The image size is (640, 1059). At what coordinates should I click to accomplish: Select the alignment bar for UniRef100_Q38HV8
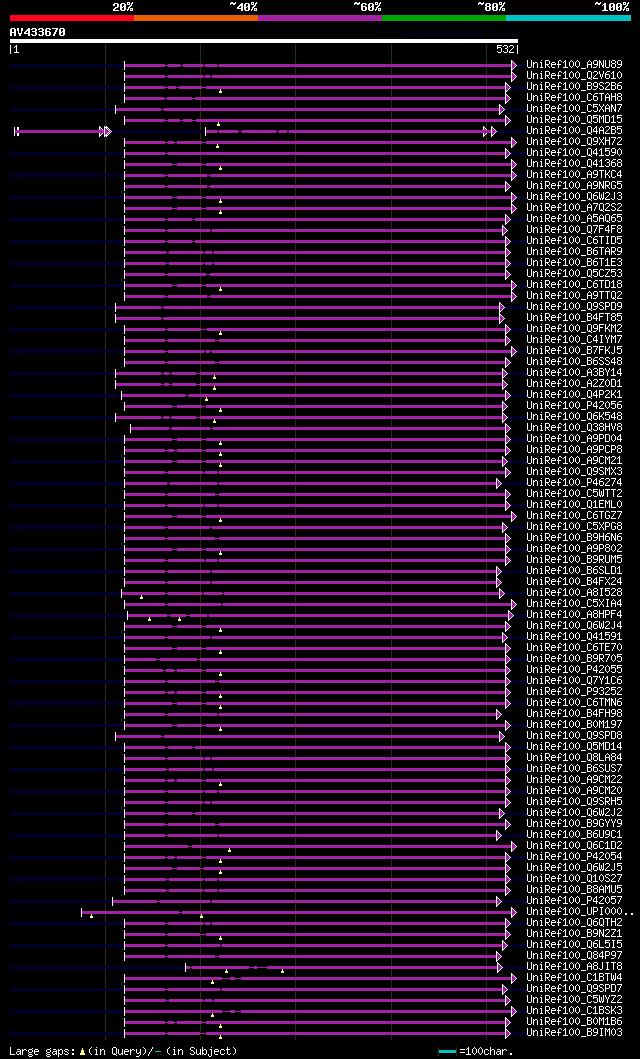point(321,428)
